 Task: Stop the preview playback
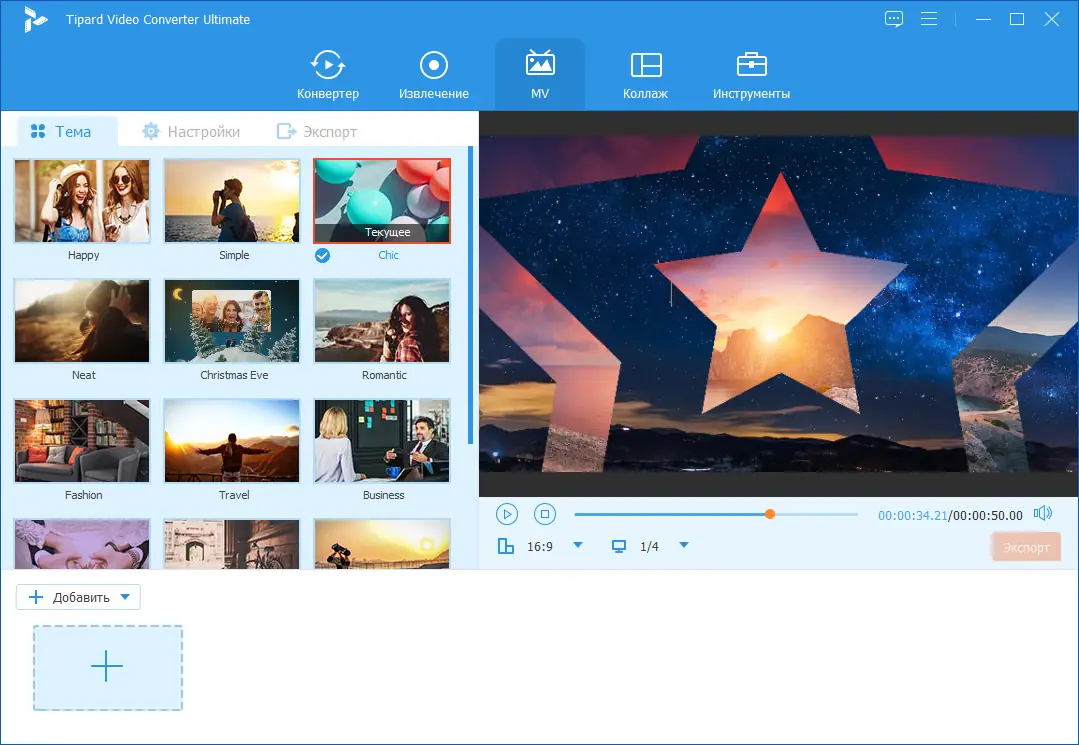(x=544, y=514)
